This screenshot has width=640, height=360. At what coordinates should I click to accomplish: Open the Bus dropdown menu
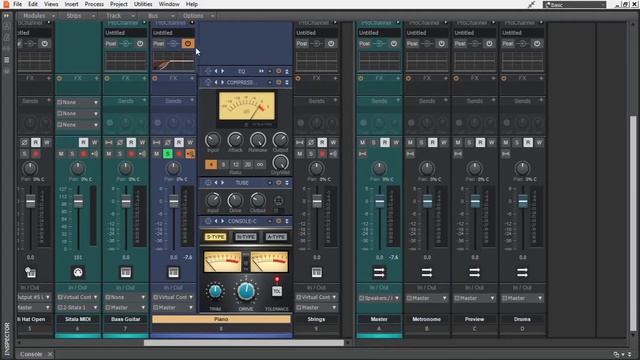[x=160, y=16]
